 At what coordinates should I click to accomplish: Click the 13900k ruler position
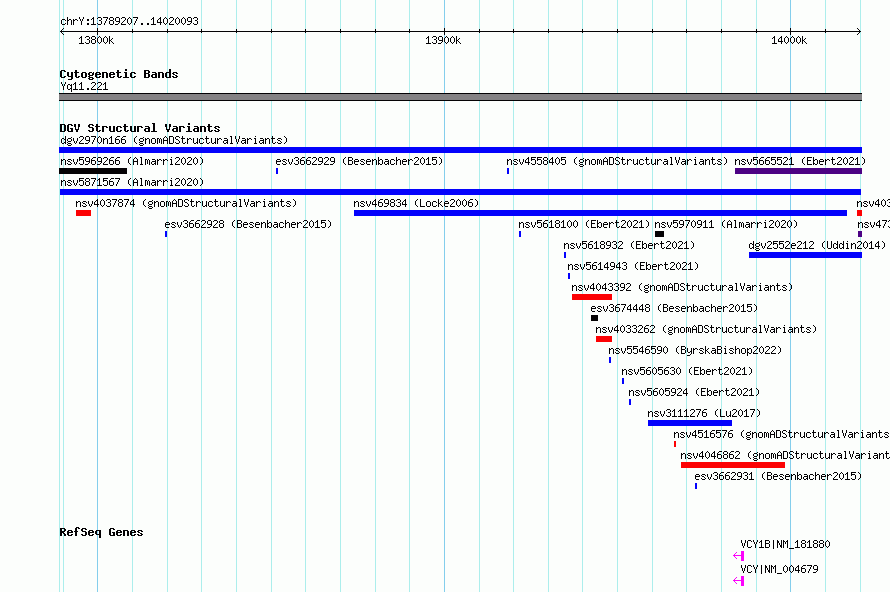(x=443, y=40)
